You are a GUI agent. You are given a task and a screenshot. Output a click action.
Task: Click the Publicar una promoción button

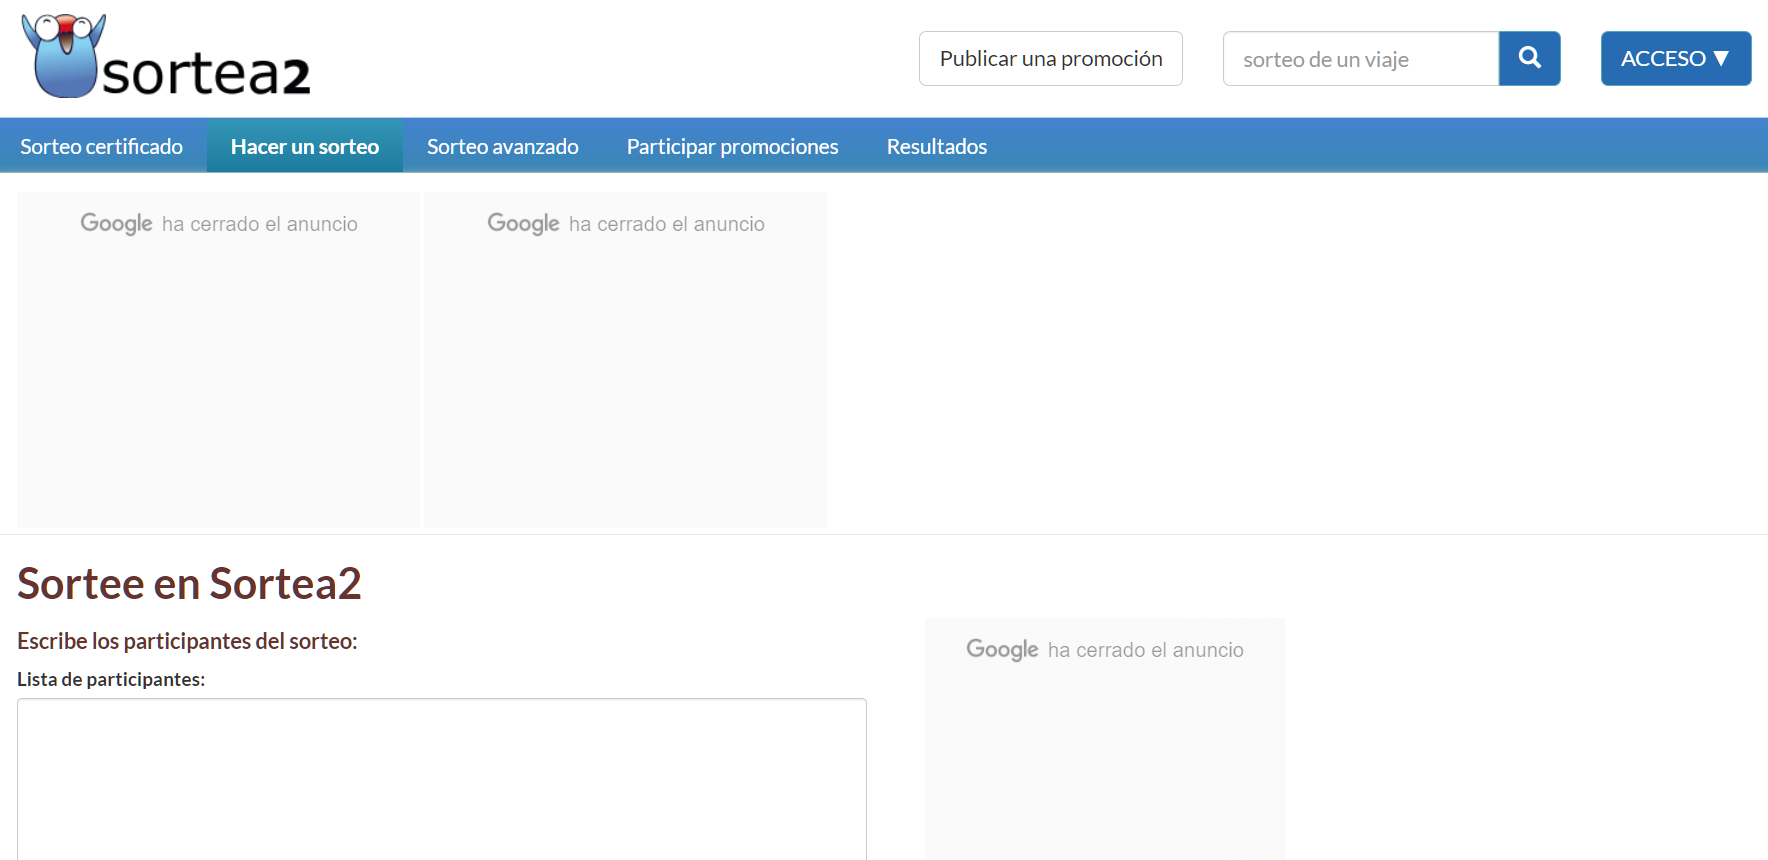[x=1050, y=58]
